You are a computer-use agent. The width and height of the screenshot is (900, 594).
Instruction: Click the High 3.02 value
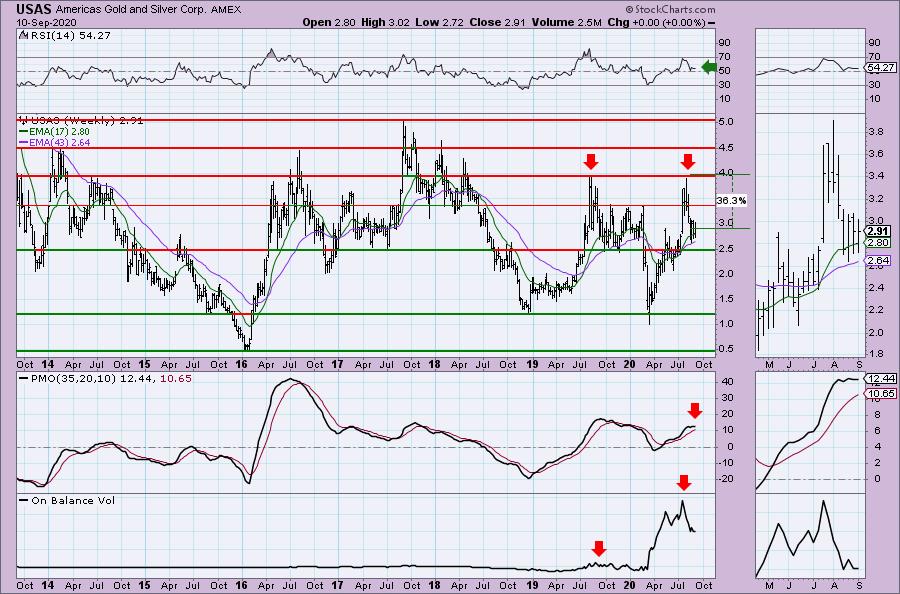tap(385, 22)
